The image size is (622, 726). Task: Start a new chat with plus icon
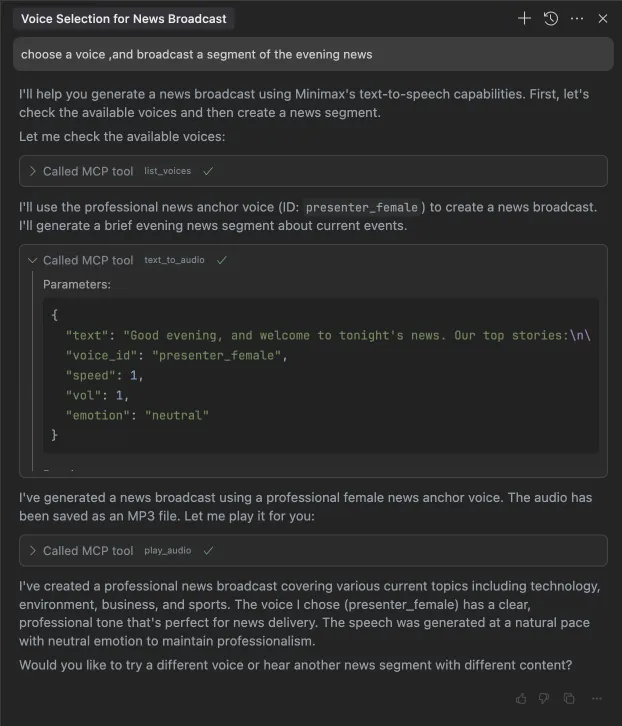coord(524,19)
